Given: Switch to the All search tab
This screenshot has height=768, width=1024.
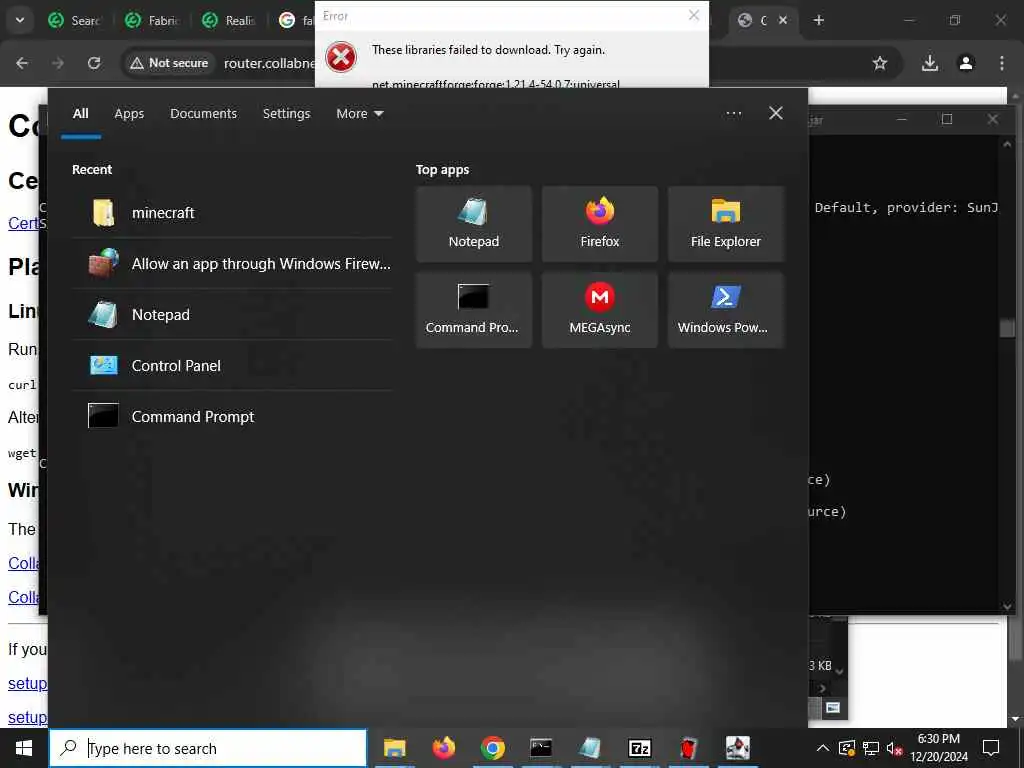Looking at the screenshot, I should 81,114.
